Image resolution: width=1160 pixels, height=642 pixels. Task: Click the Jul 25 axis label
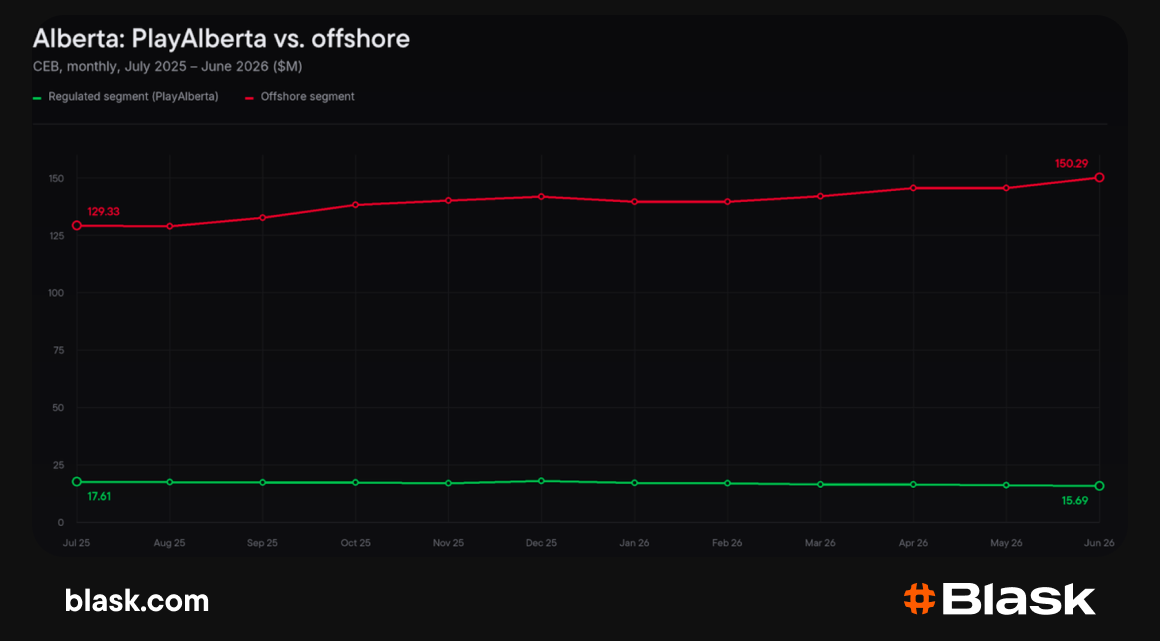[77, 543]
